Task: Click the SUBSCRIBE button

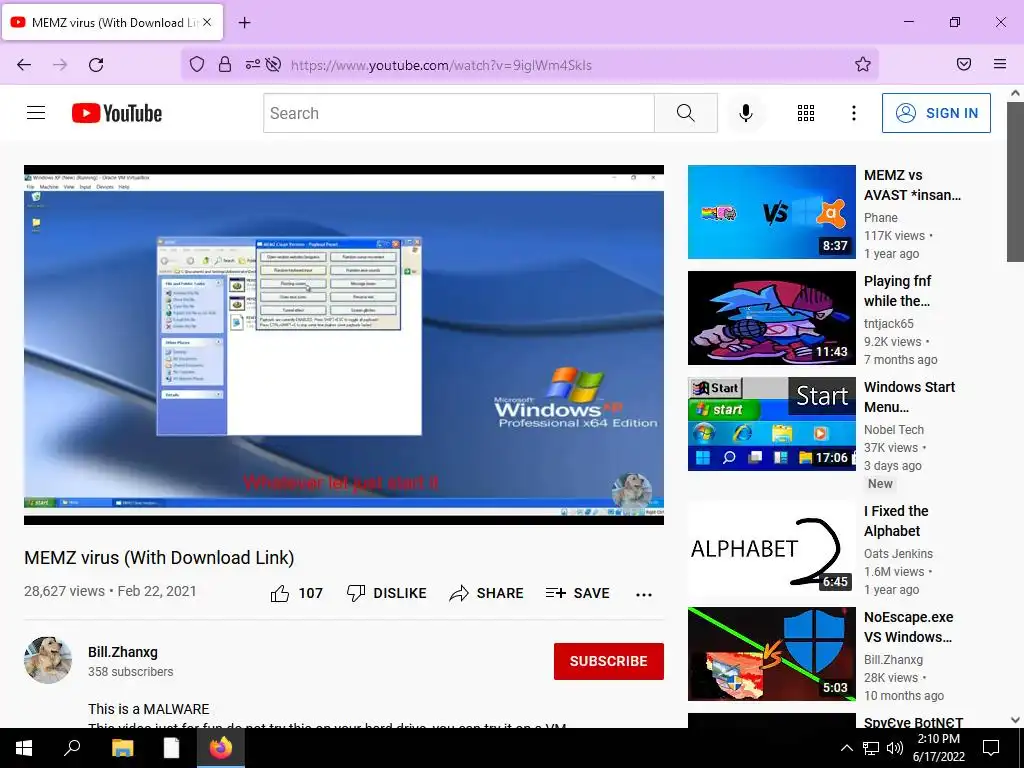Action: click(x=609, y=661)
